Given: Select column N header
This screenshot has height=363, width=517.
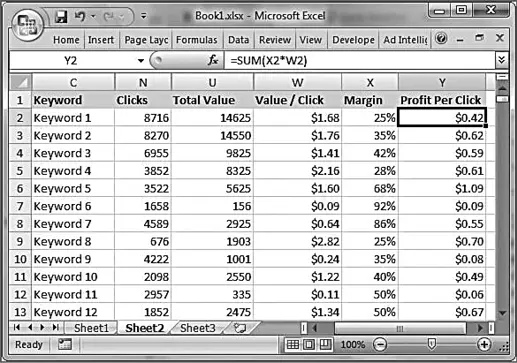Looking at the screenshot, I should 143,82.
